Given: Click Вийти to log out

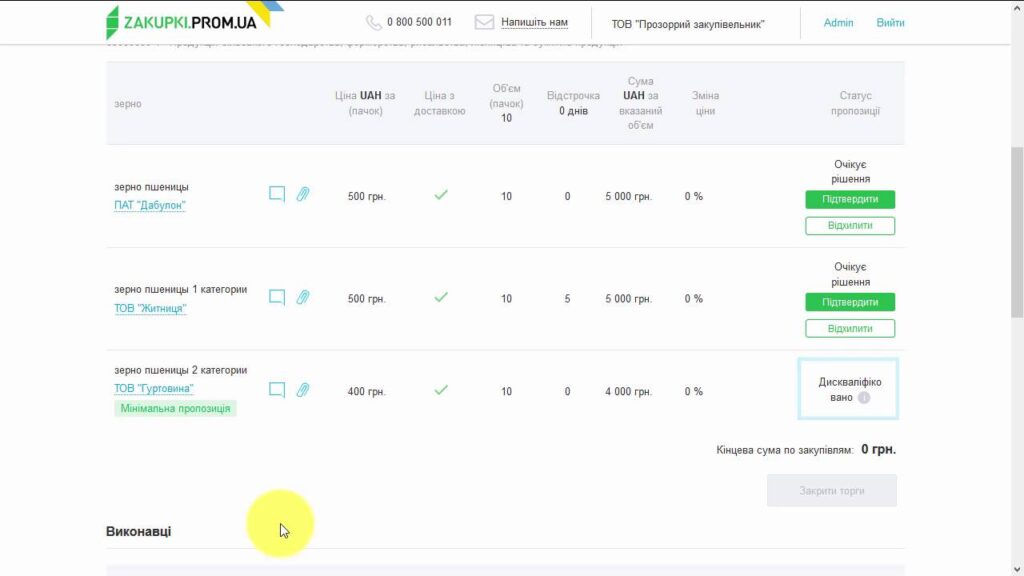Looking at the screenshot, I should 890,22.
